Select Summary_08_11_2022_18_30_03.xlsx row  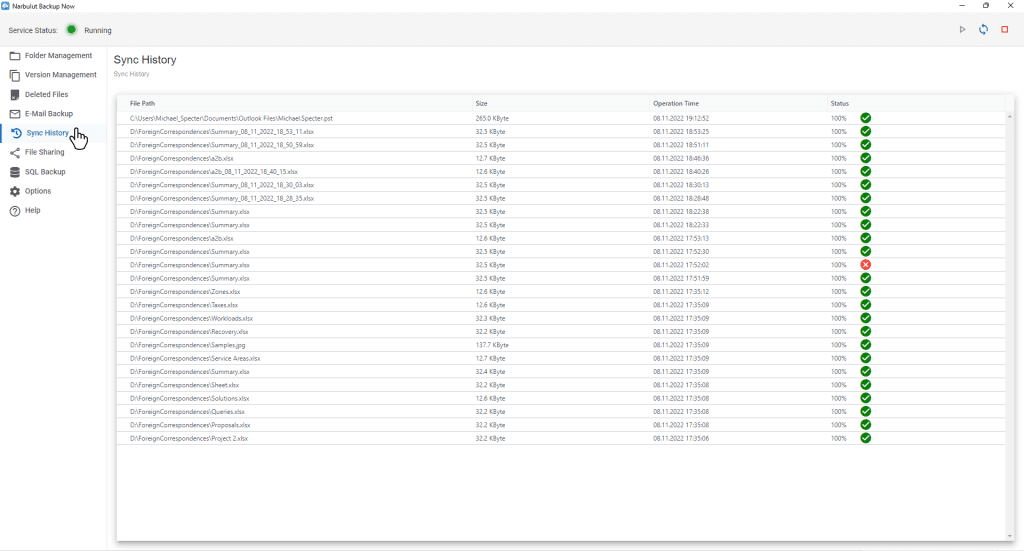[560, 185]
